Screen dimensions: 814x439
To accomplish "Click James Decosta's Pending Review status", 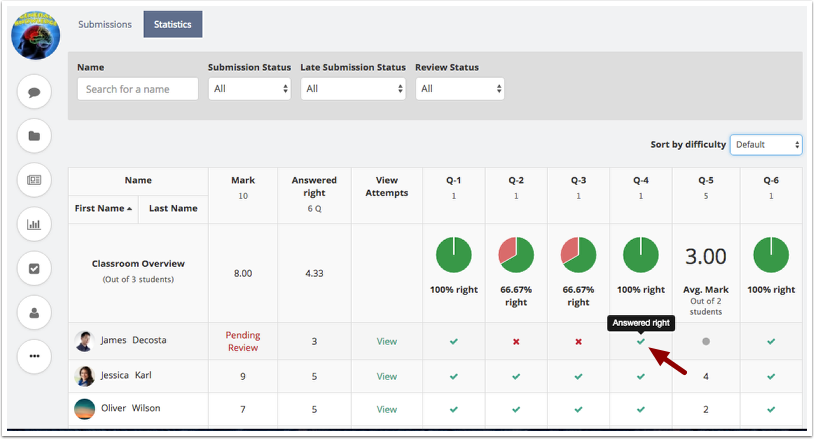I will pos(243,341).
